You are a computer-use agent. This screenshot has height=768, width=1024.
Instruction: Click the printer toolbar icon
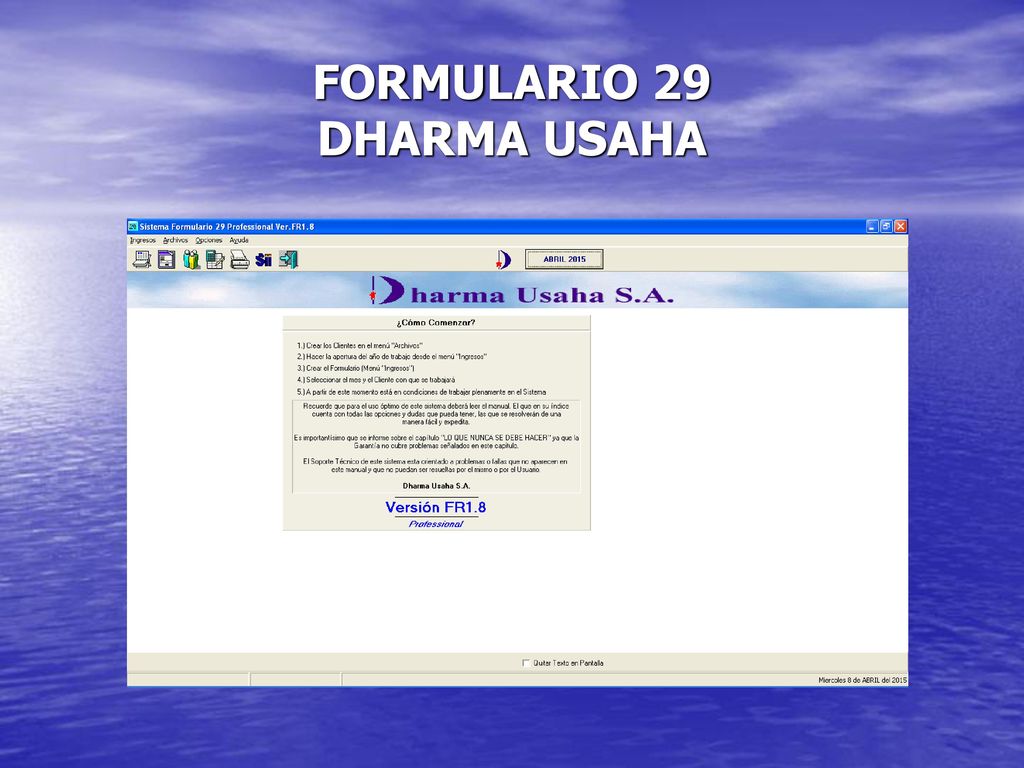[239, 260]
